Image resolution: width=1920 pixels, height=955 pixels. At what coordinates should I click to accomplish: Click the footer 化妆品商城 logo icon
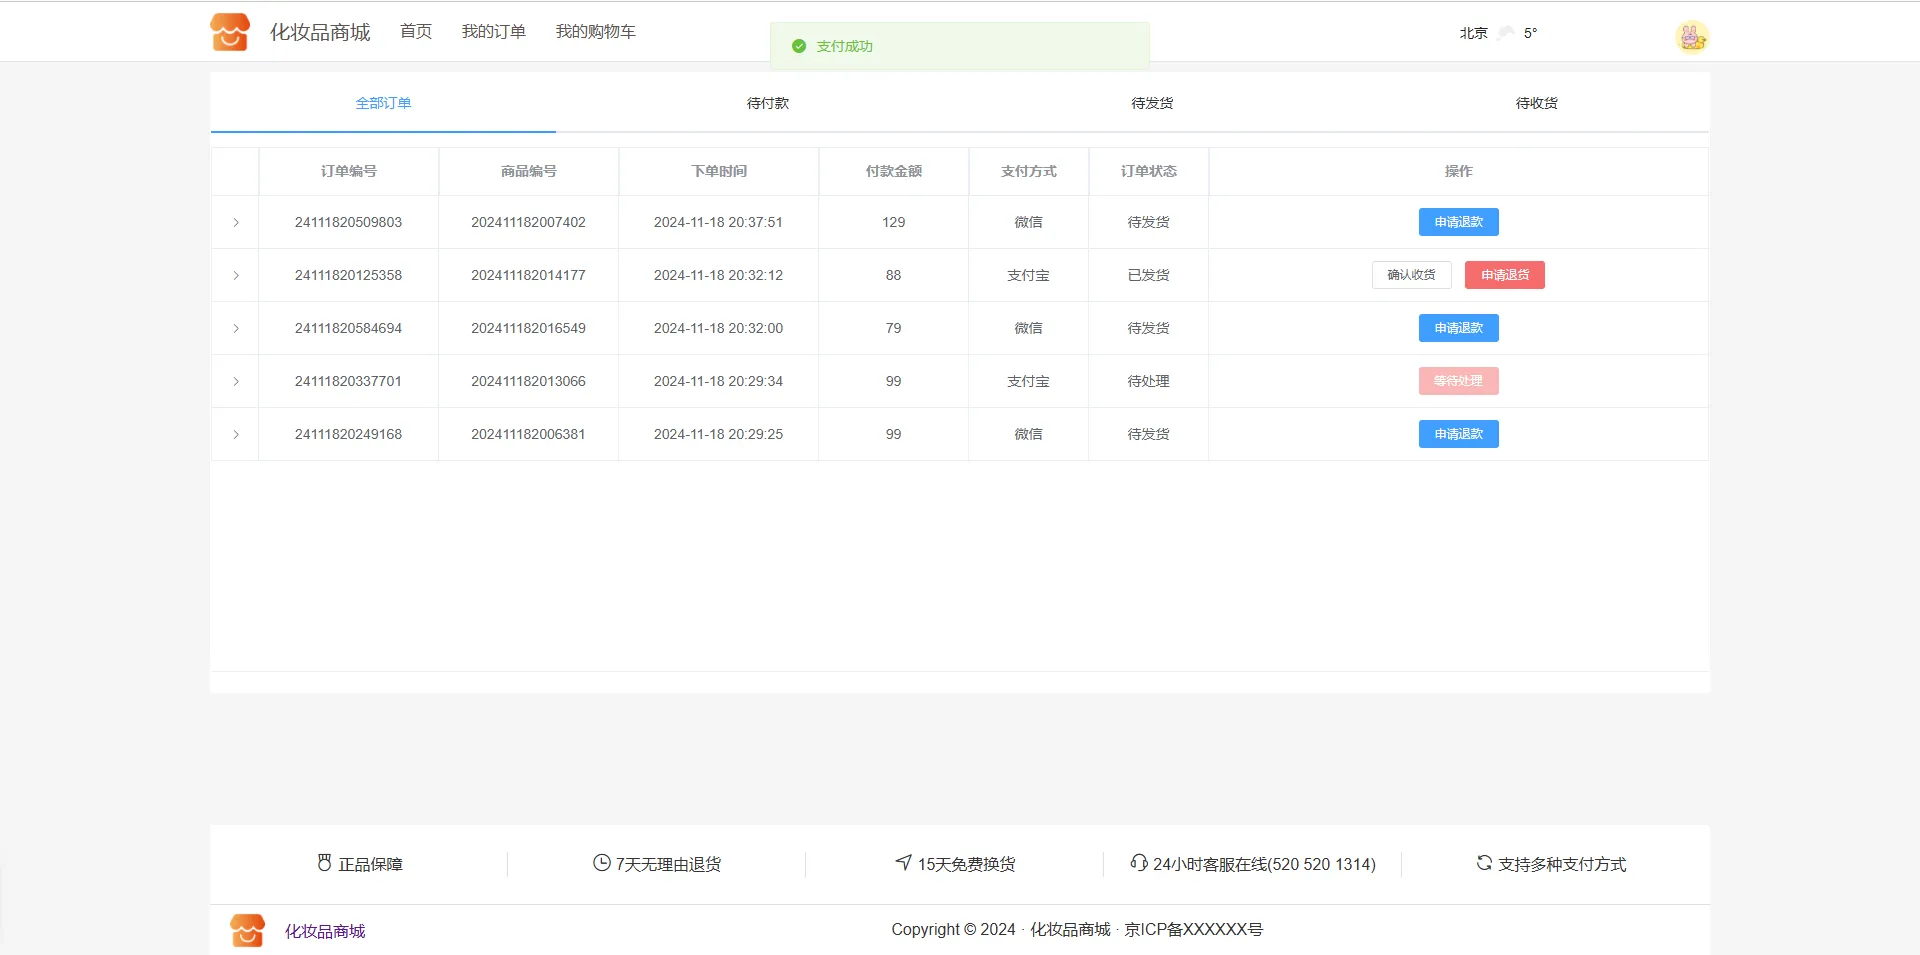click(x=248, y=930)
